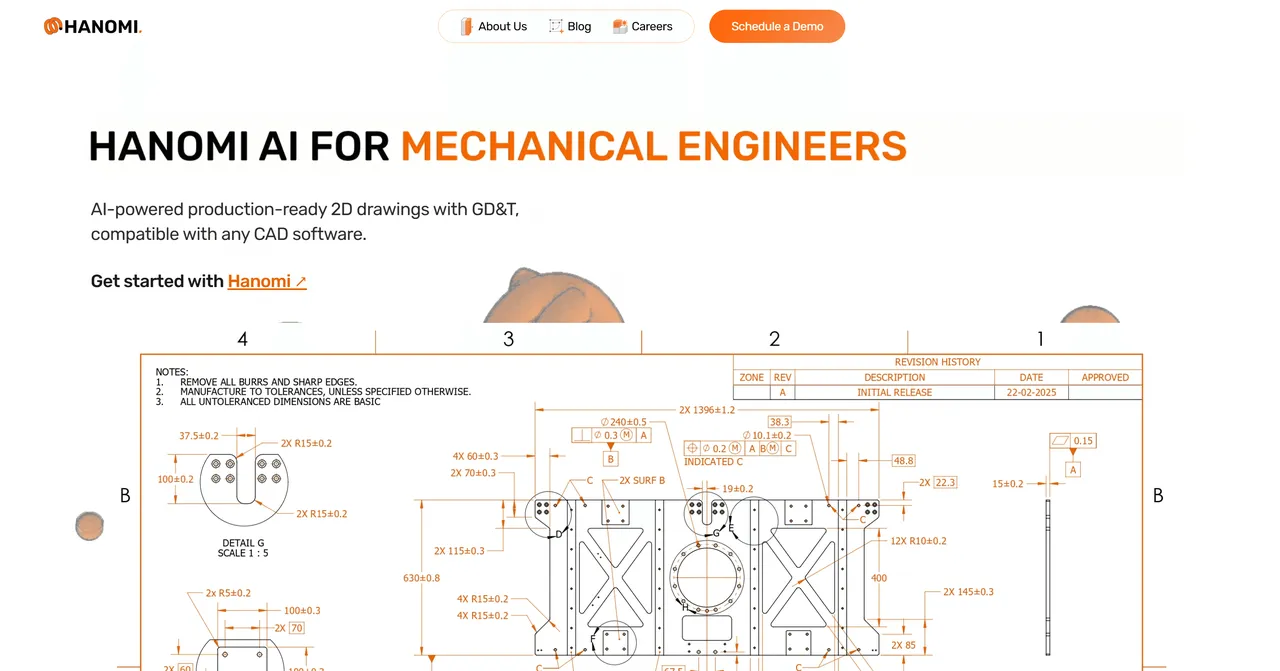Click the APPROVED column header

coord(1105,377)
